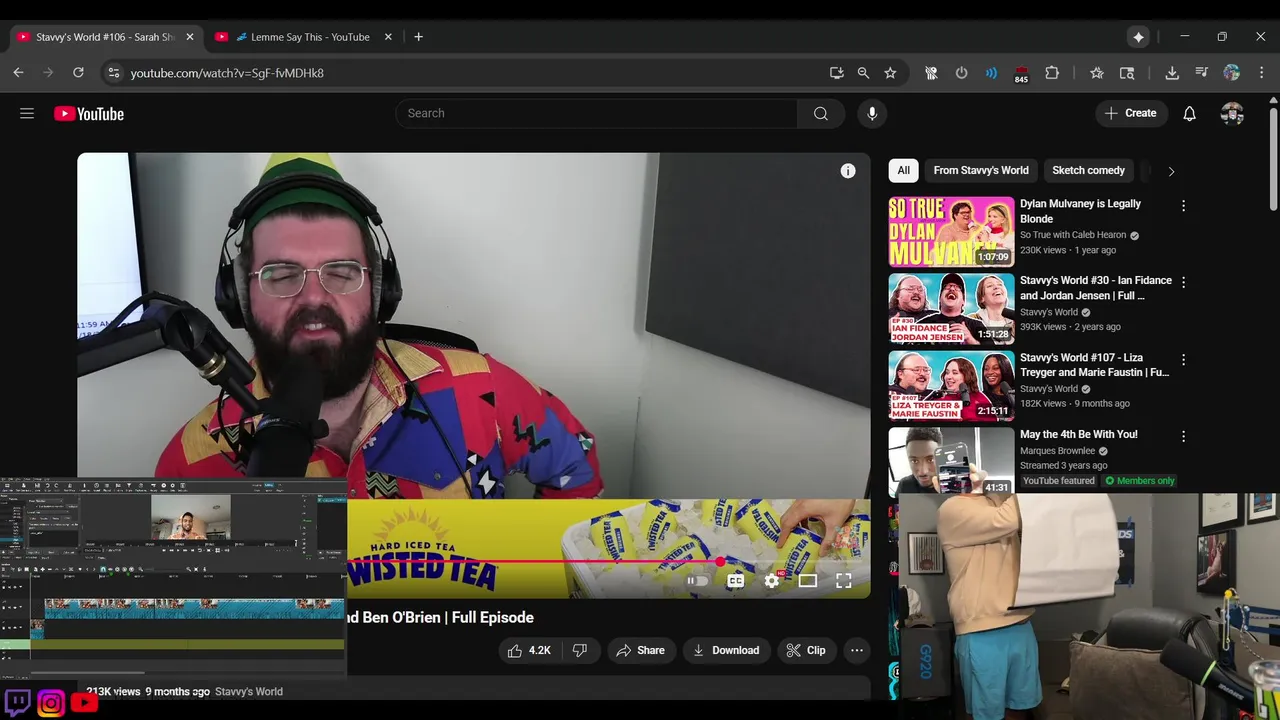The image size is (1280, 720).
Task: Open Dylan Mulvaney is Legally Blonde thumbnail
Action: pos(951,232)
